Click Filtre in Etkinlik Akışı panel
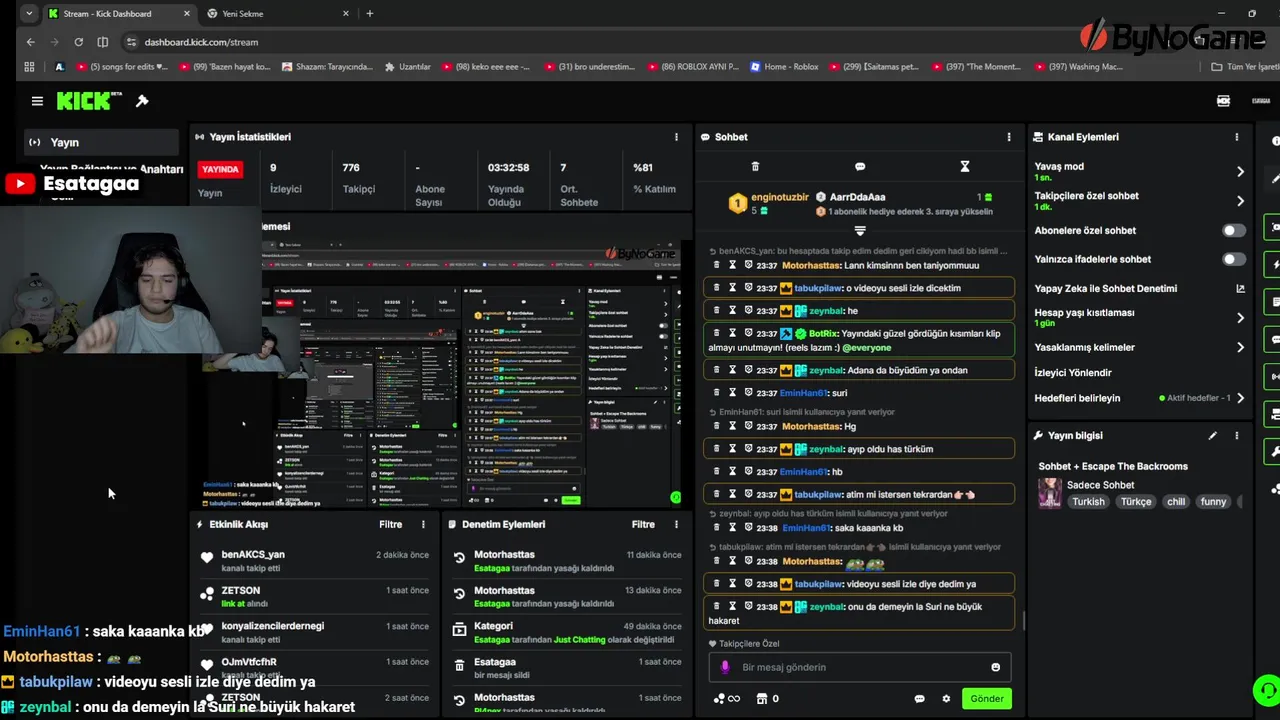The width and height of the screenshot is (1280, 720). 390,524
